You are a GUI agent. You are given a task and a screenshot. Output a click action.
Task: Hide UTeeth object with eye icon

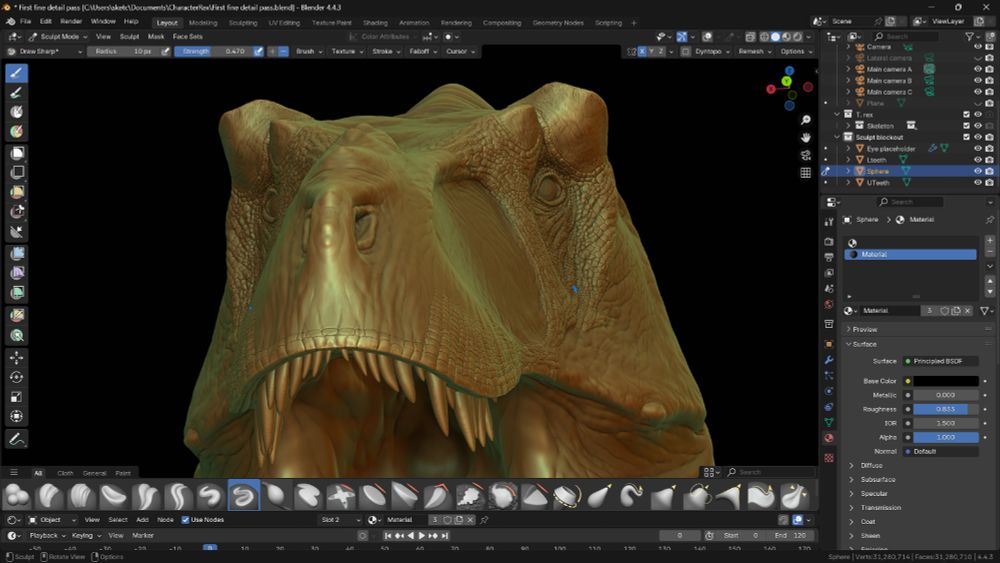click(978, 182)
